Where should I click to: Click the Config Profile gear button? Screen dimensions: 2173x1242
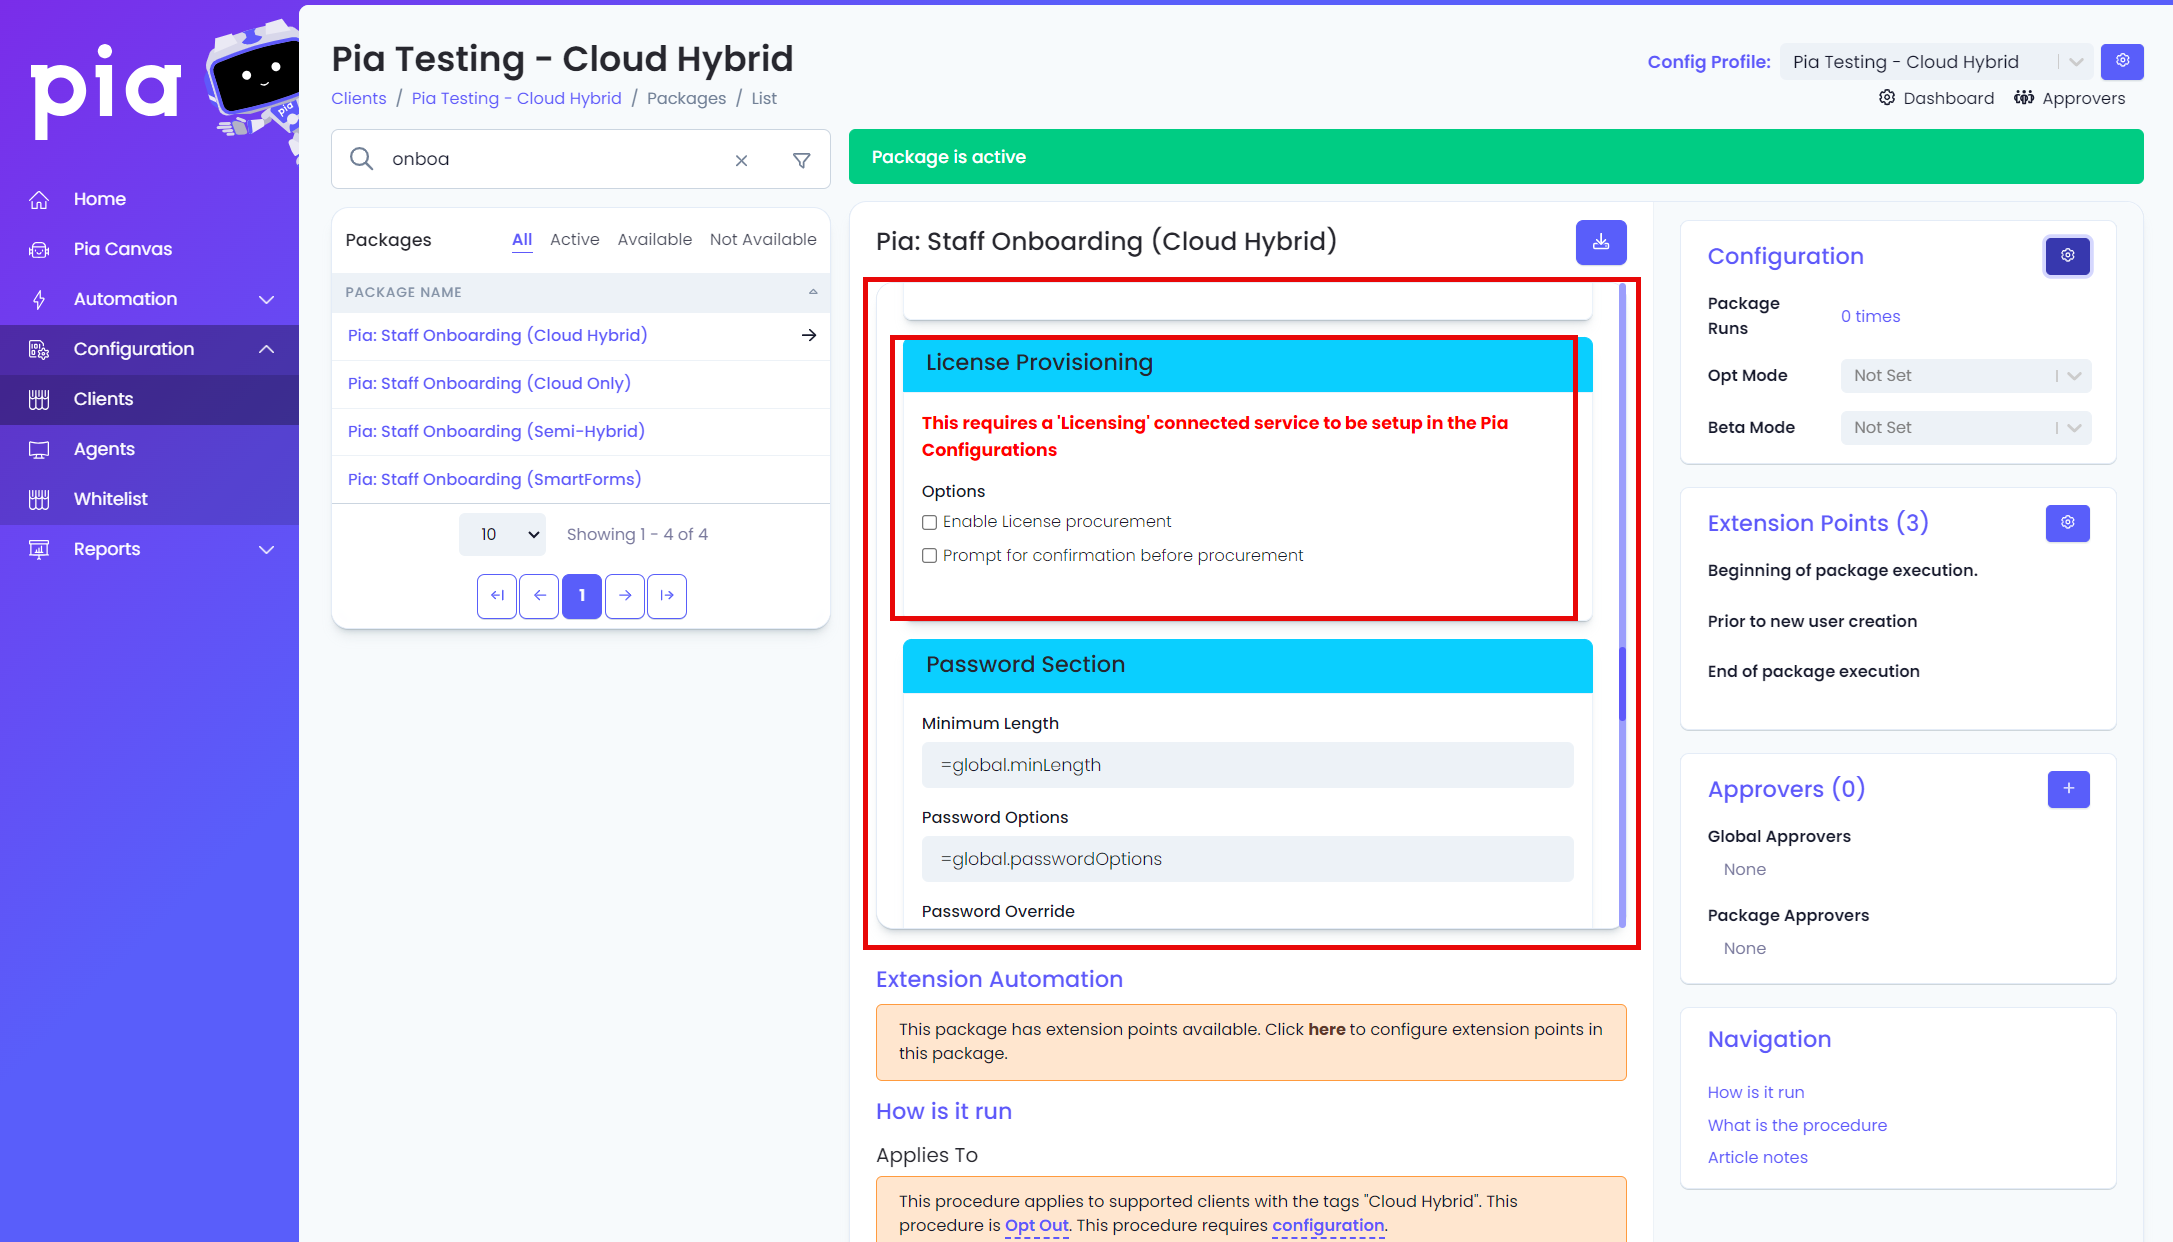pyautogui.click(x=2122, y=61)
